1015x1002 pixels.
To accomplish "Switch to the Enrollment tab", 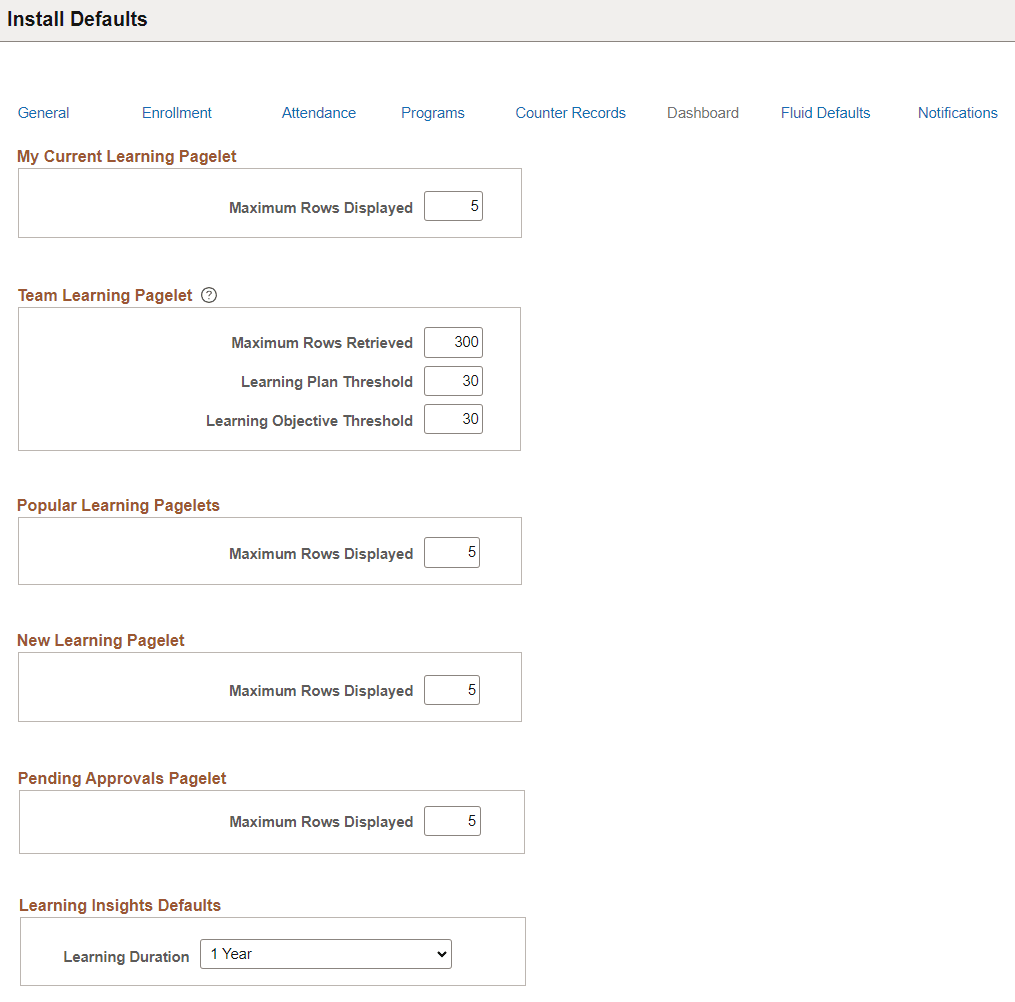I will (176, 113).
